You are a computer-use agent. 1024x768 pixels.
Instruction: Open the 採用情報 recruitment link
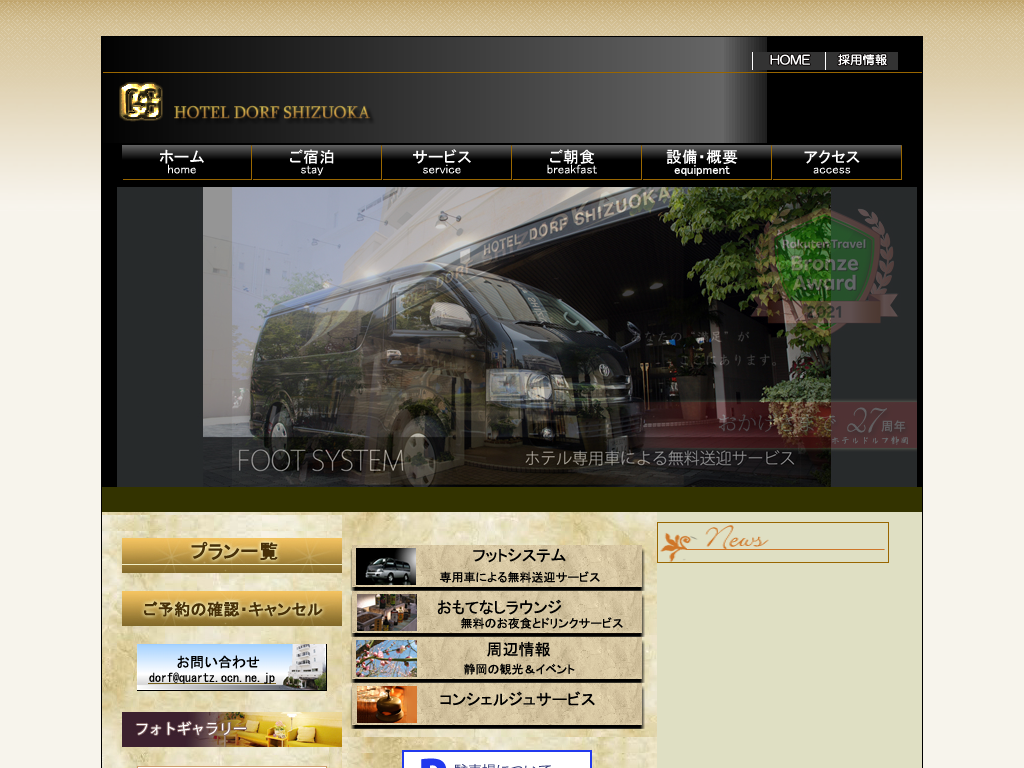click(x=862, y=60)
